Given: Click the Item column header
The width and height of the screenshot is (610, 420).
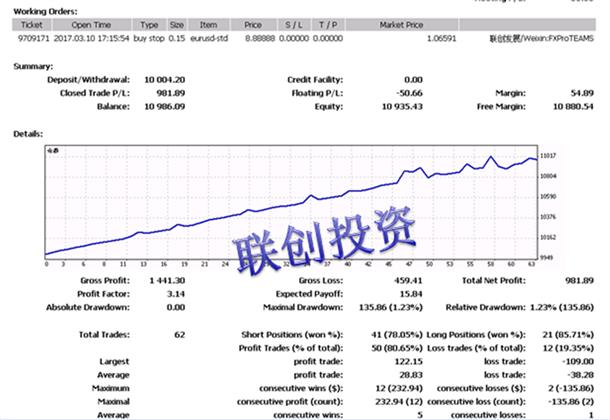Looking at the screenshot, I should pos(209,25).
